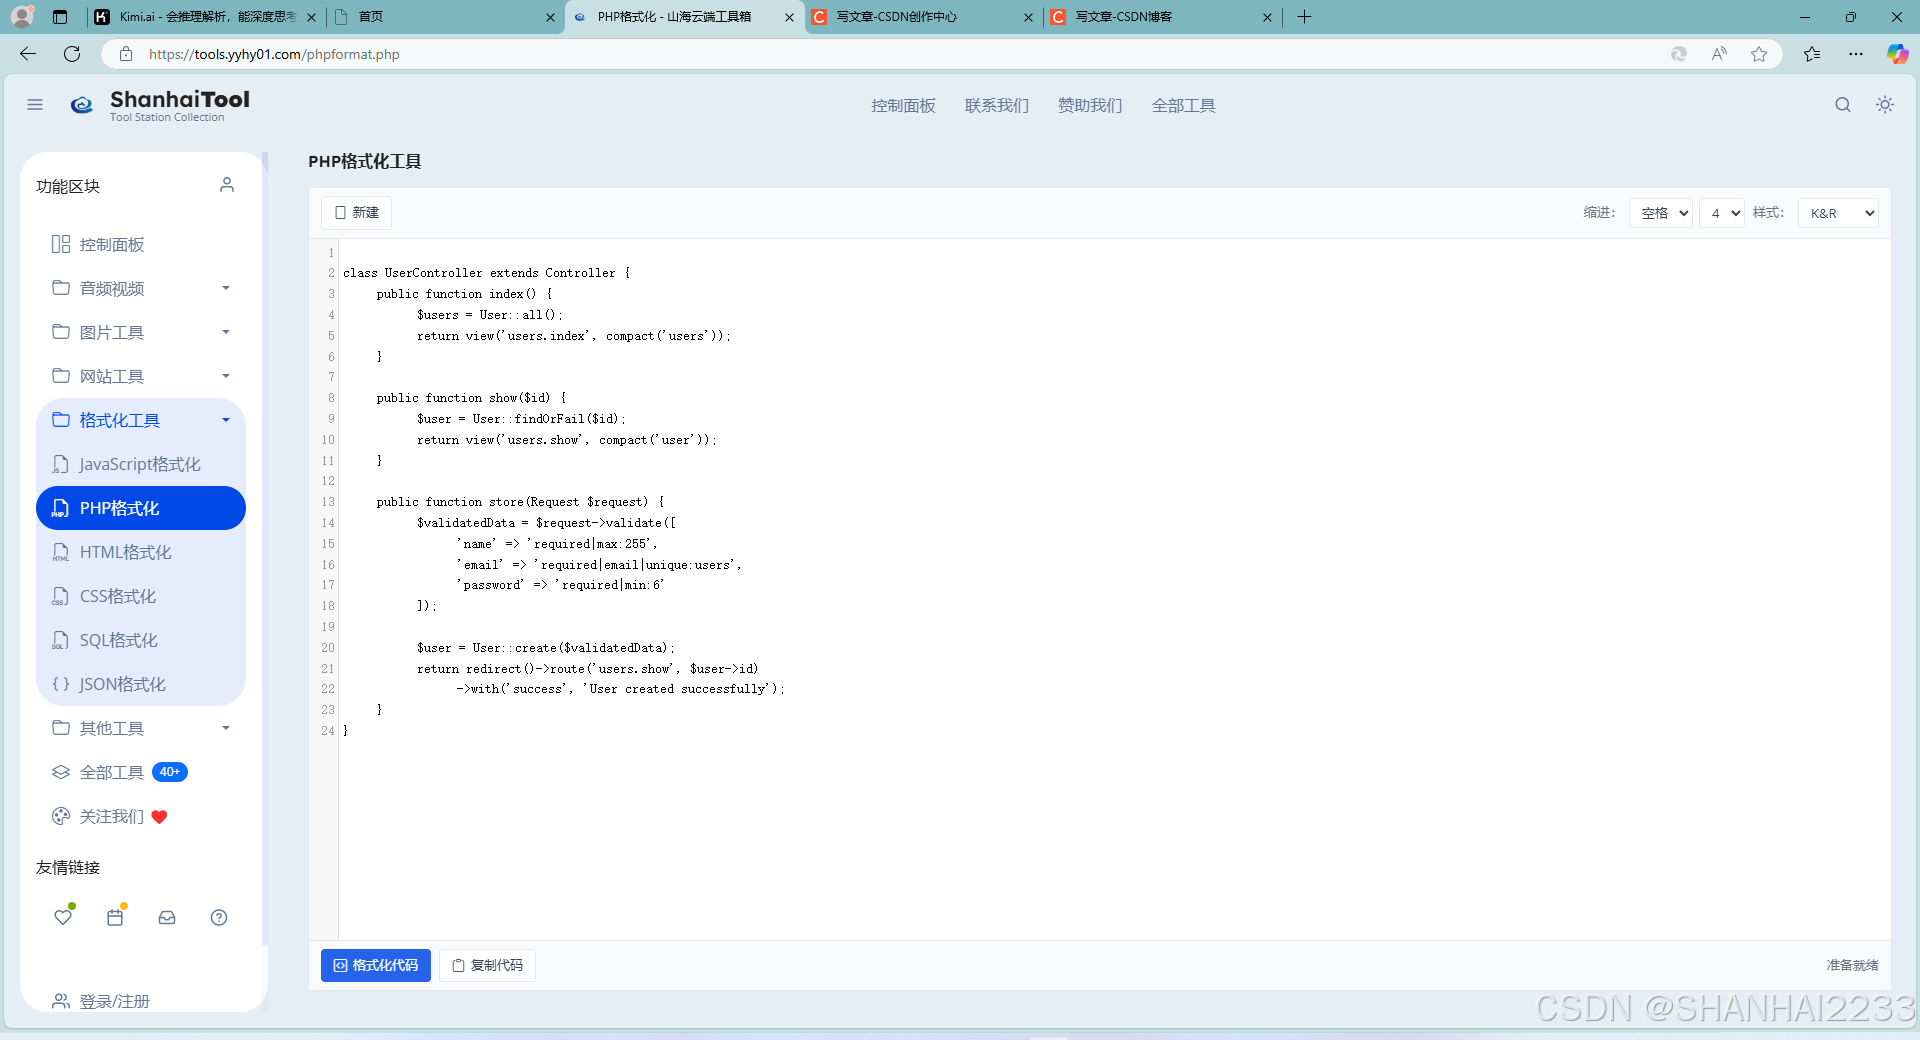Image resolution: width=1920 pixels, height=1040 pixels.
Task: Expand the 图片工具 menu arrow
Action: click(226, 332)
